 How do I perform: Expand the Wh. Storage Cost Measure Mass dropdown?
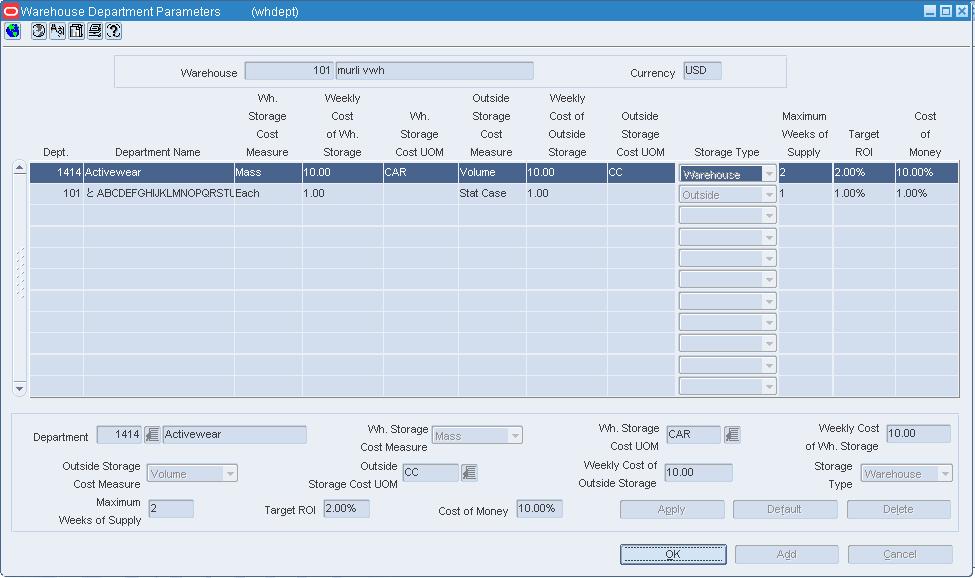(515, 436)
